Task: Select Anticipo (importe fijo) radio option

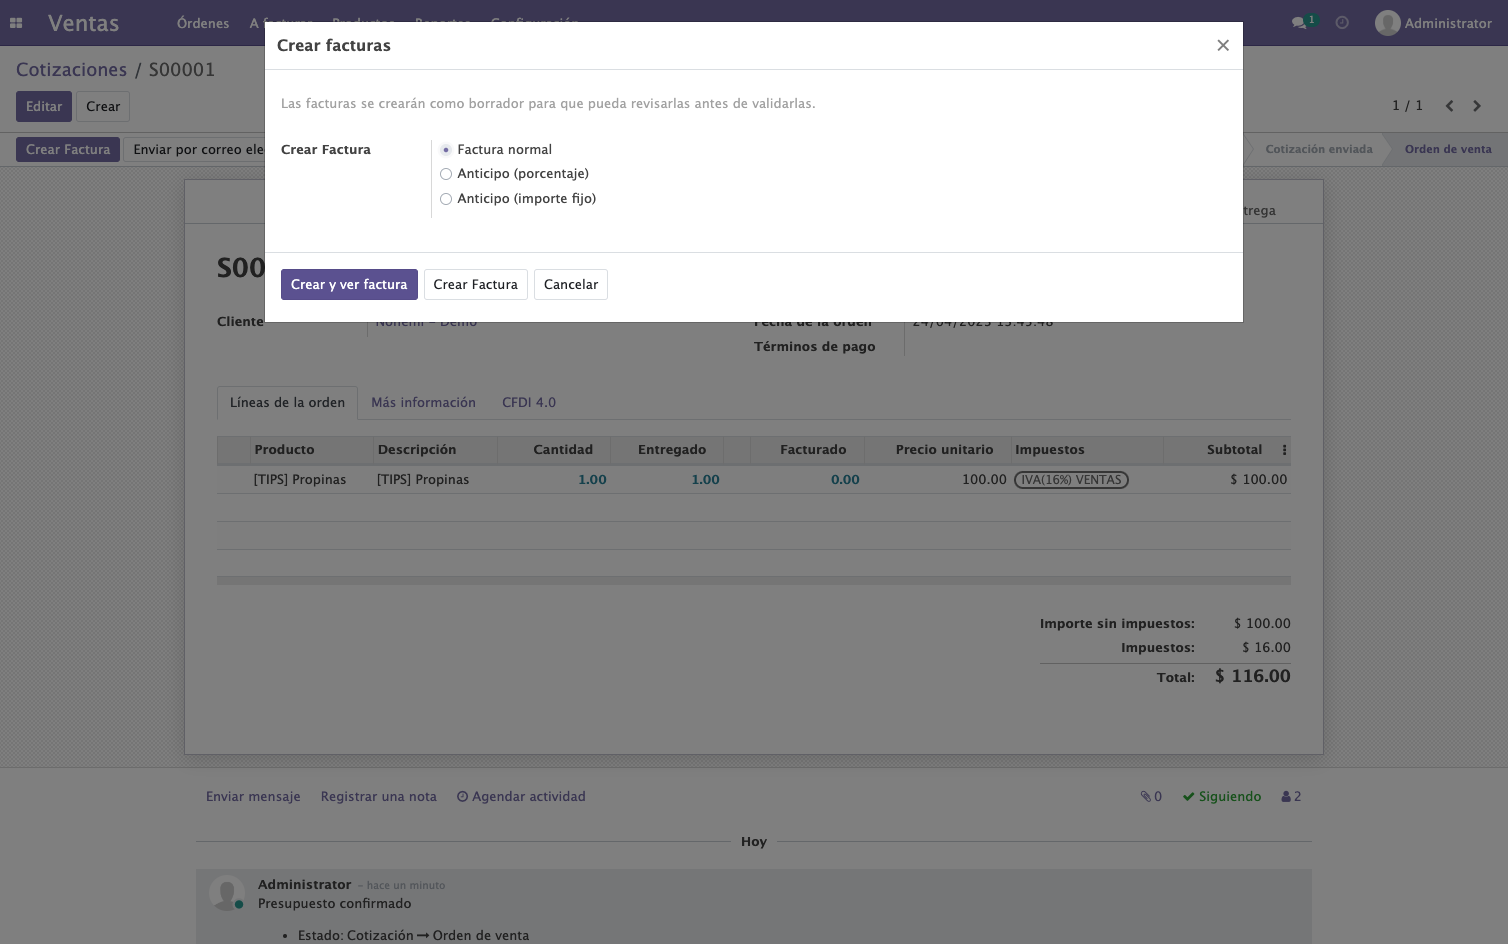Action: pyautogui.click(x=446, y=199)
